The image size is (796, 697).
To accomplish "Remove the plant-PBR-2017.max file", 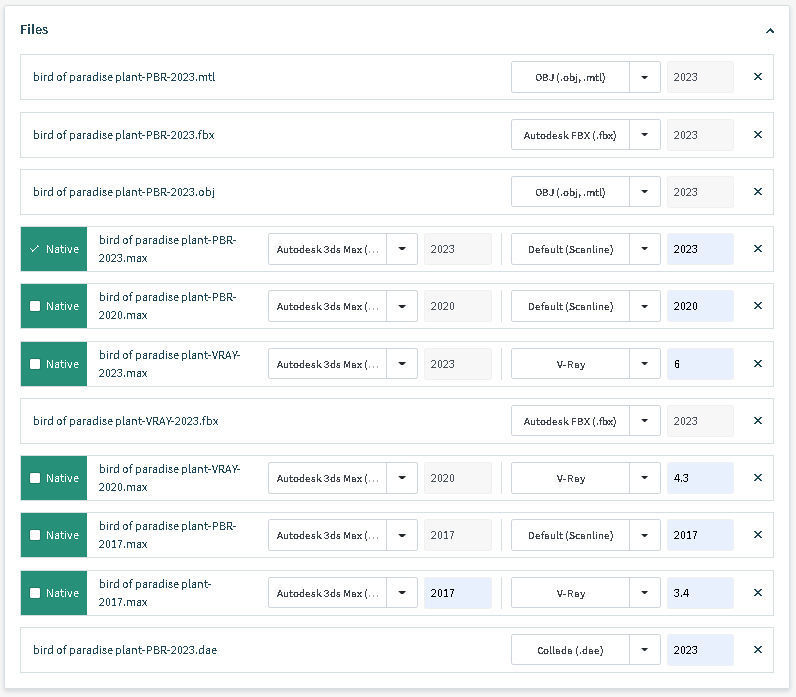I will (757, 535).
